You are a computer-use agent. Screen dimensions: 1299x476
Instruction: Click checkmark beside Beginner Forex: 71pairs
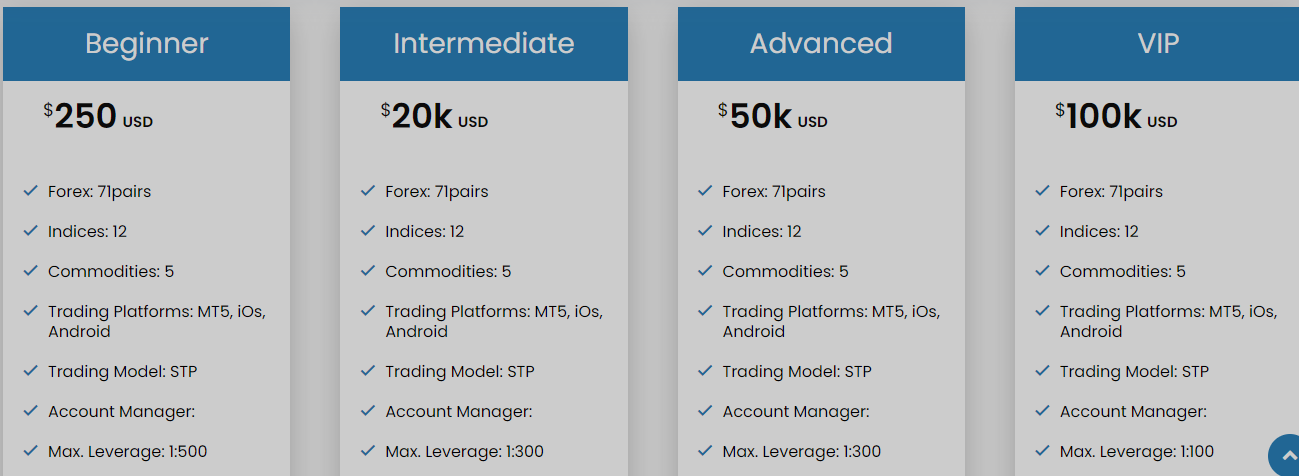[30, 191]
